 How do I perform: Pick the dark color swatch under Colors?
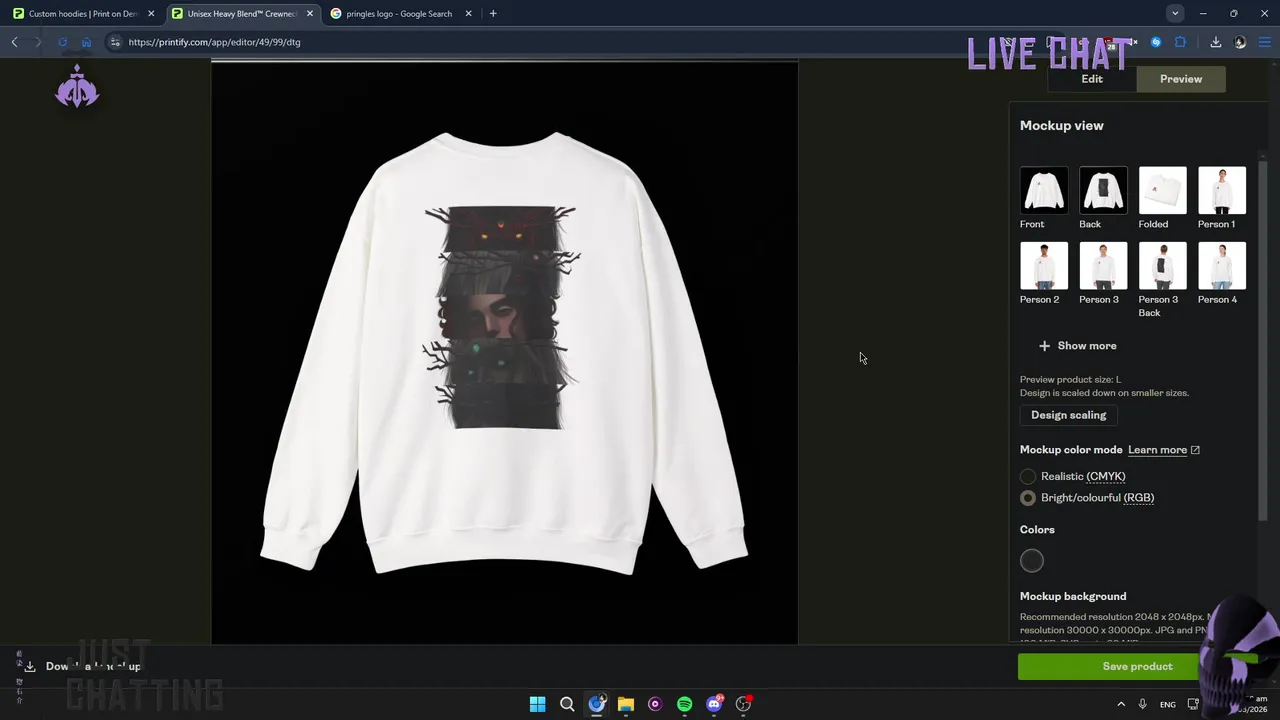point(1032,561)
